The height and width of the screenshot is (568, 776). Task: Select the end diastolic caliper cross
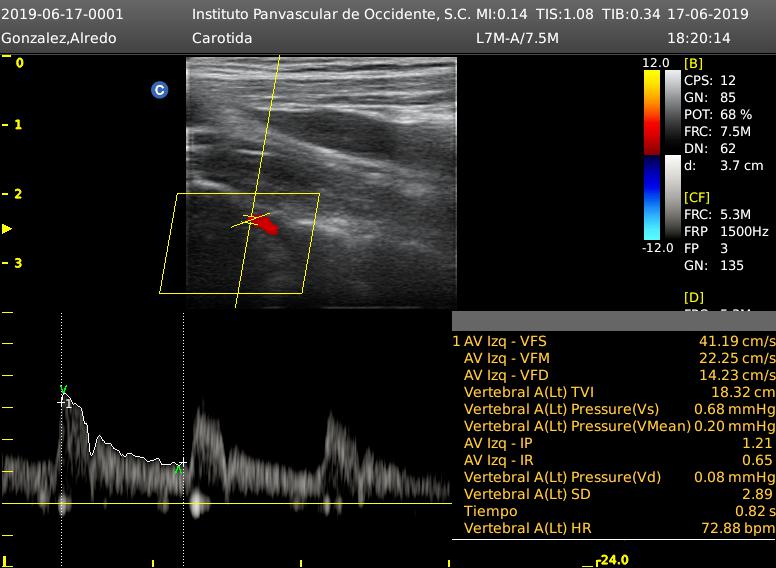[x=183, y=463]
